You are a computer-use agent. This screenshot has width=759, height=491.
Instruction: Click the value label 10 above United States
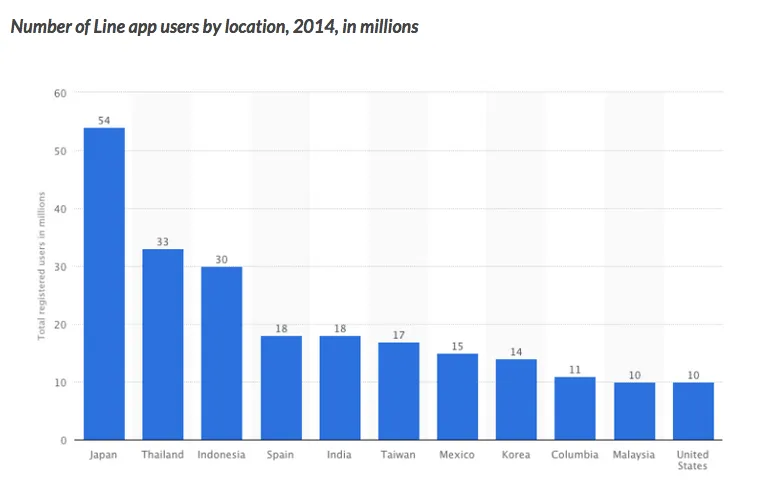[693, 375]
